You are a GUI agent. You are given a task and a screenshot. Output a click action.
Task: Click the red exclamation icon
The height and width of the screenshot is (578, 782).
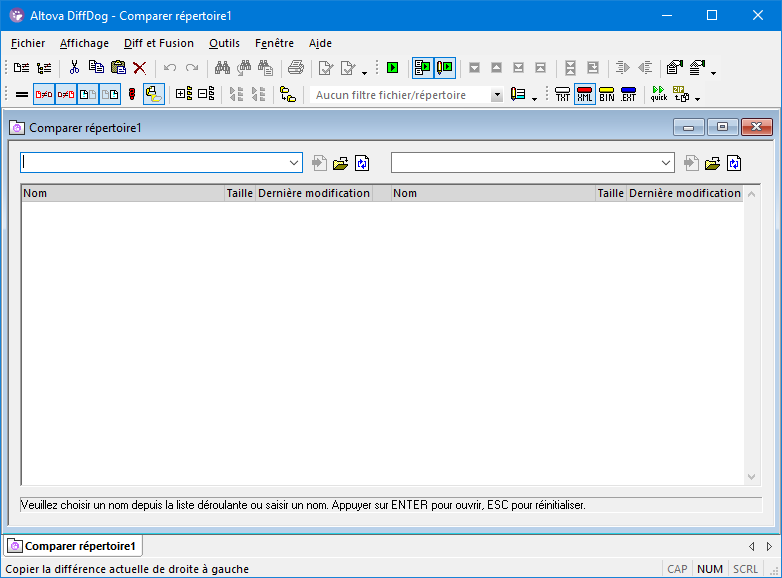click(132, 94)
